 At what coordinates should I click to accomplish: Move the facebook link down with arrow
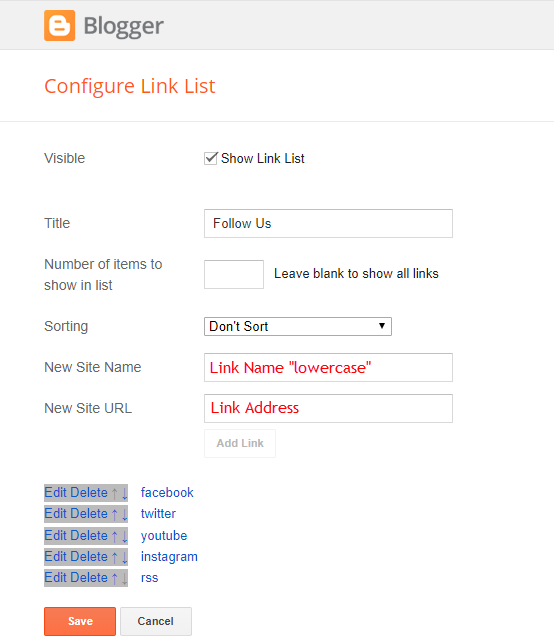124,494
